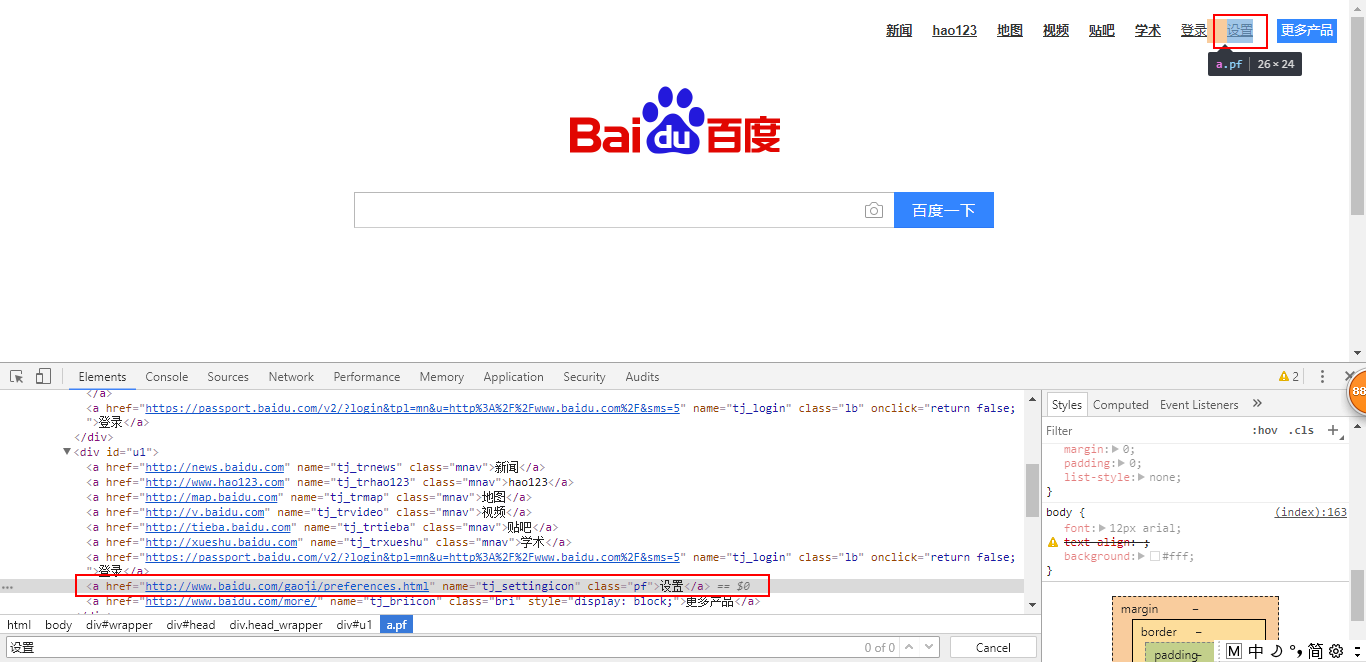Switch to the Audits tab
Screen dimensions: 1366x662
click(642, 377)
